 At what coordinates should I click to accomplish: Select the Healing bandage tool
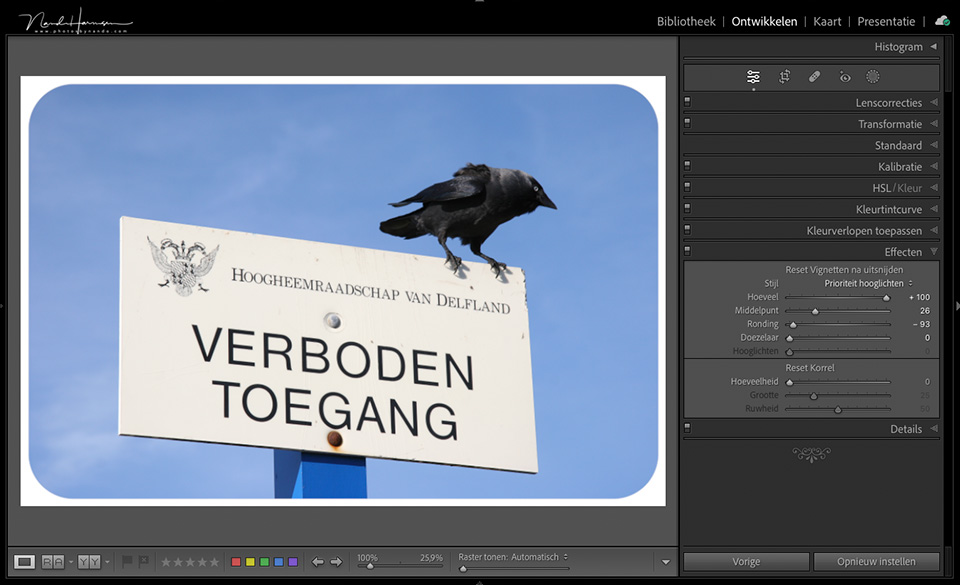point(814,76)
